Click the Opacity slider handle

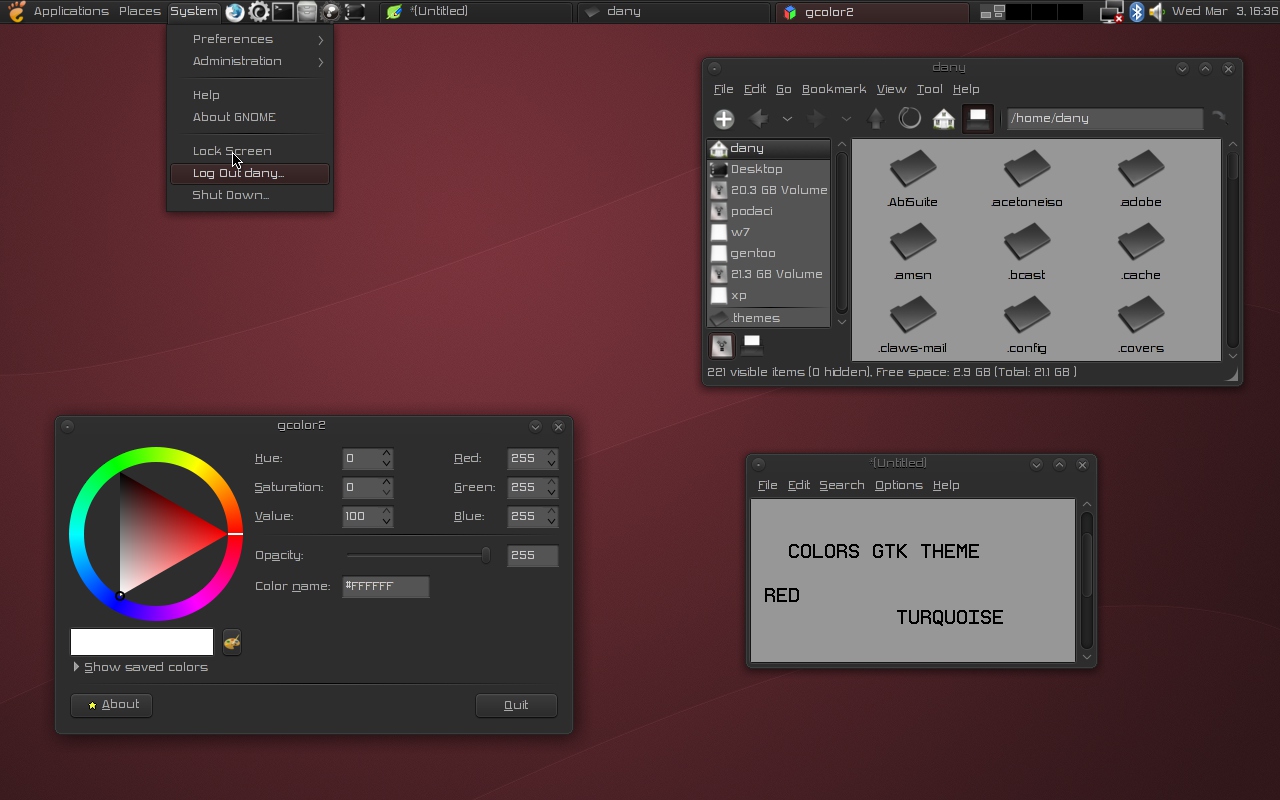(x=486, y=555)
